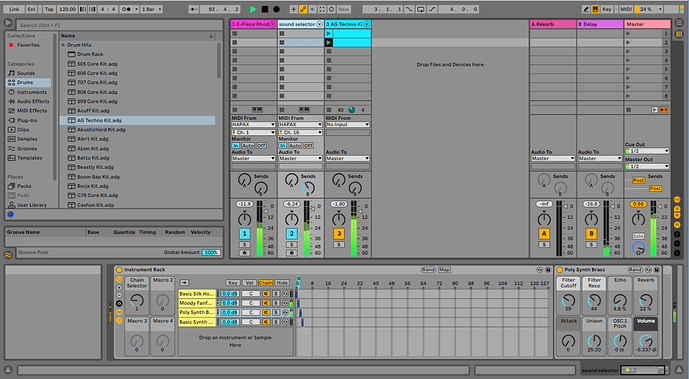Toggle Return A track activator

544,234
